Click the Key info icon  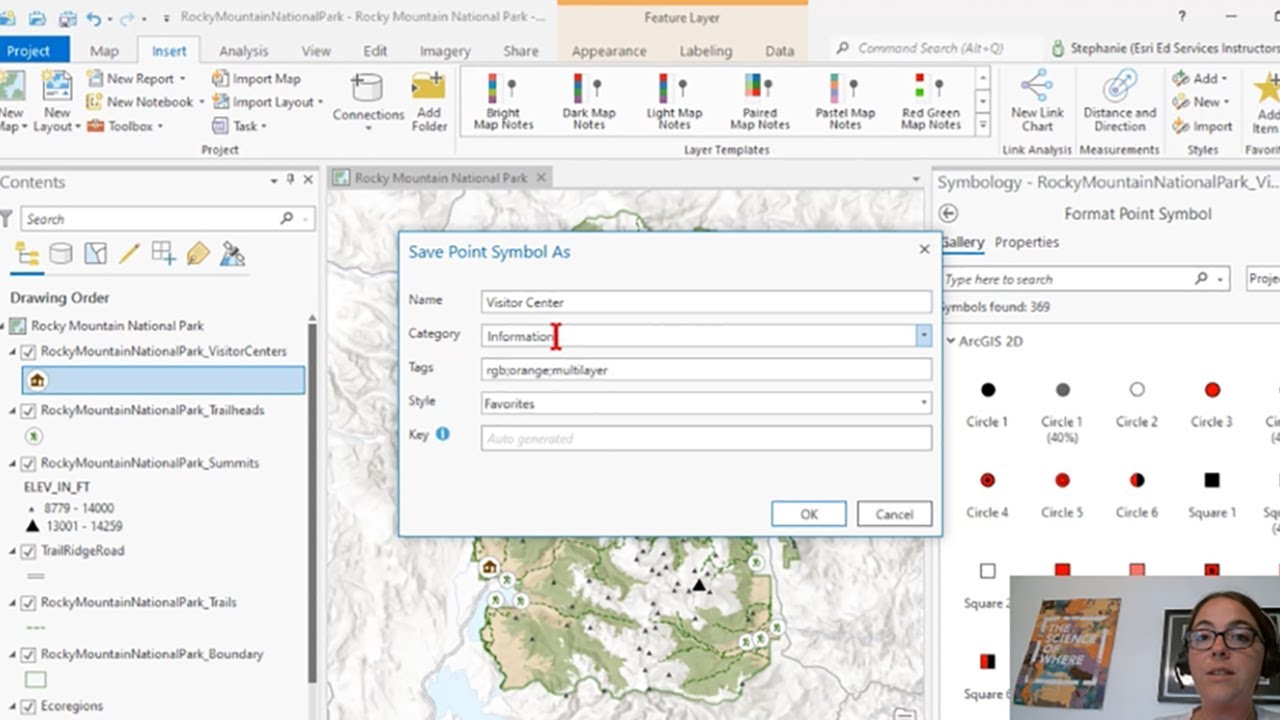coord(442,434)
